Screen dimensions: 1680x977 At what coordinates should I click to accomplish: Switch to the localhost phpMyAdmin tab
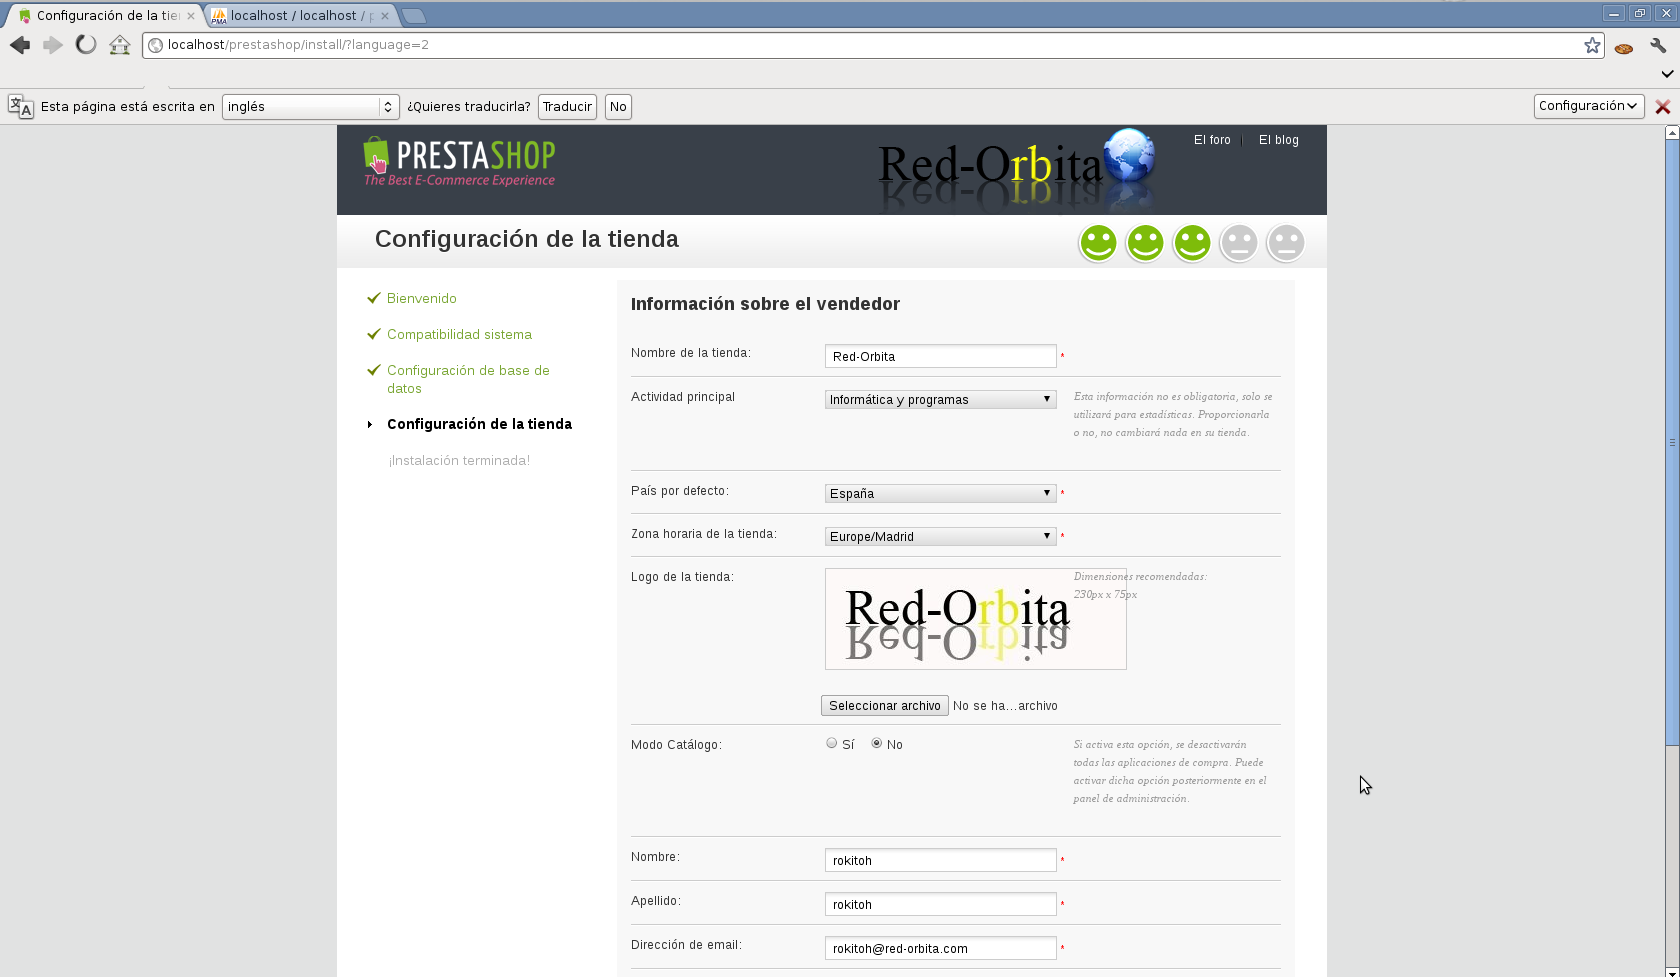pos(300,16)
